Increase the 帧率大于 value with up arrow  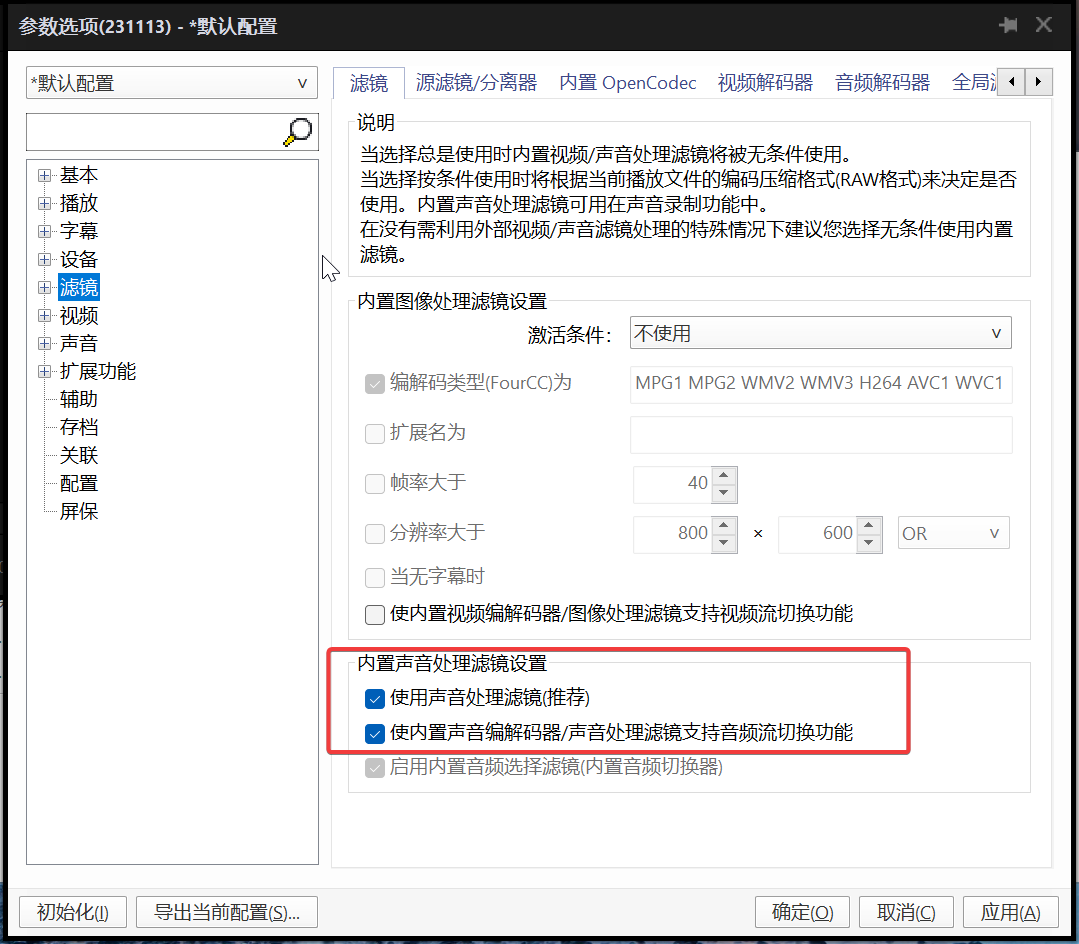click(723, 475)
